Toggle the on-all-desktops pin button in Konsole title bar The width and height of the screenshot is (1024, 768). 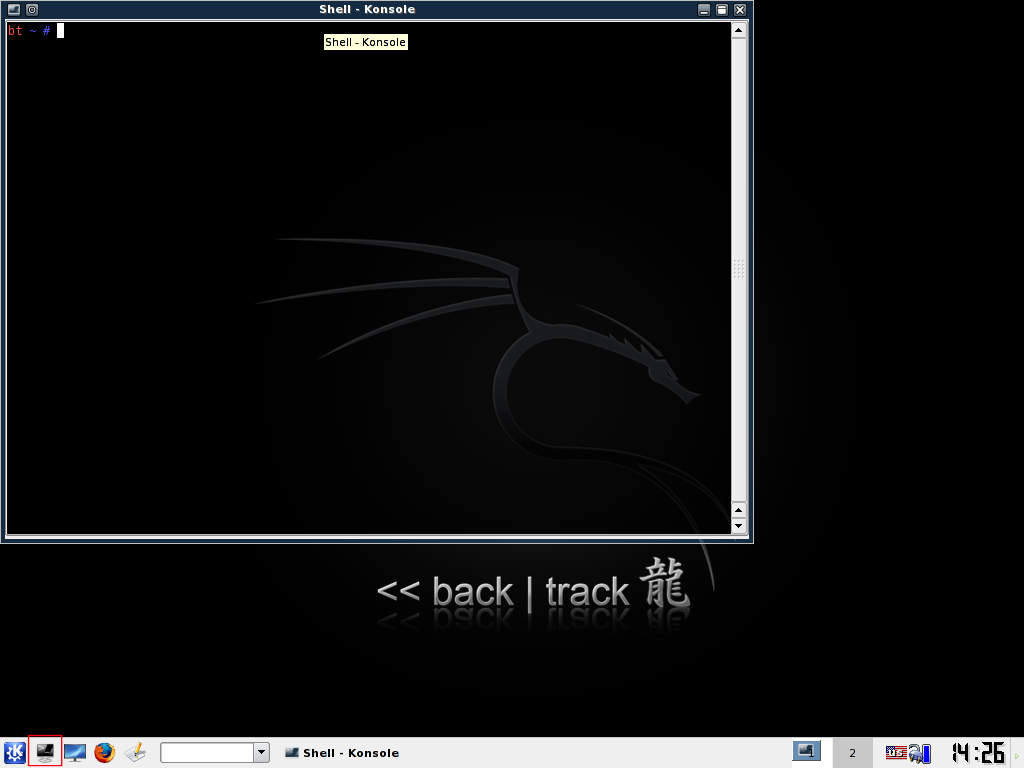(x=32, y=10)
